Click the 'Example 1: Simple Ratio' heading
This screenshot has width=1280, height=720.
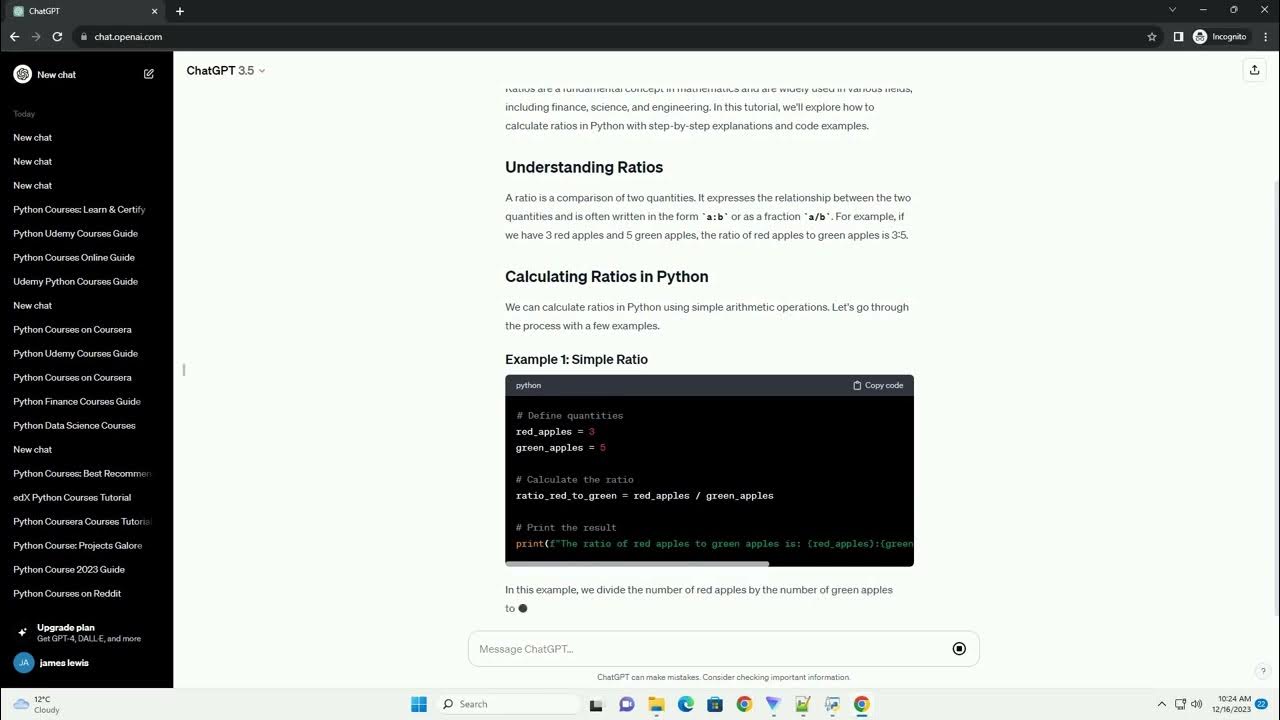[x=576, y=359]
